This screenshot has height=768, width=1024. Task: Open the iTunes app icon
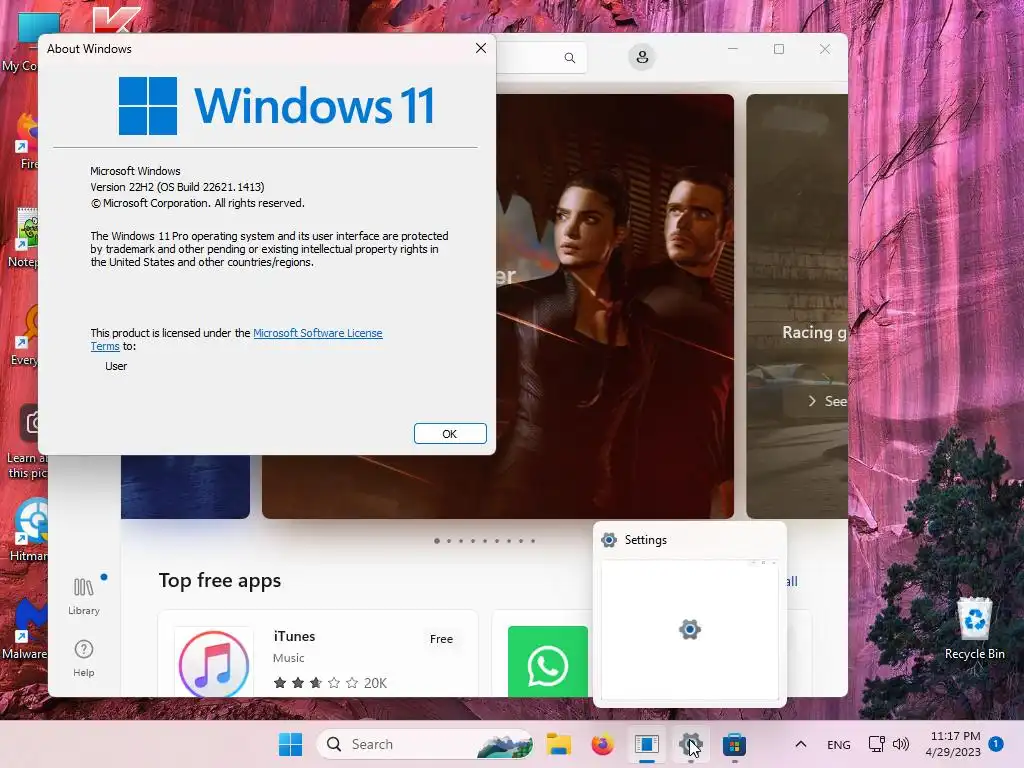(214, 663)
